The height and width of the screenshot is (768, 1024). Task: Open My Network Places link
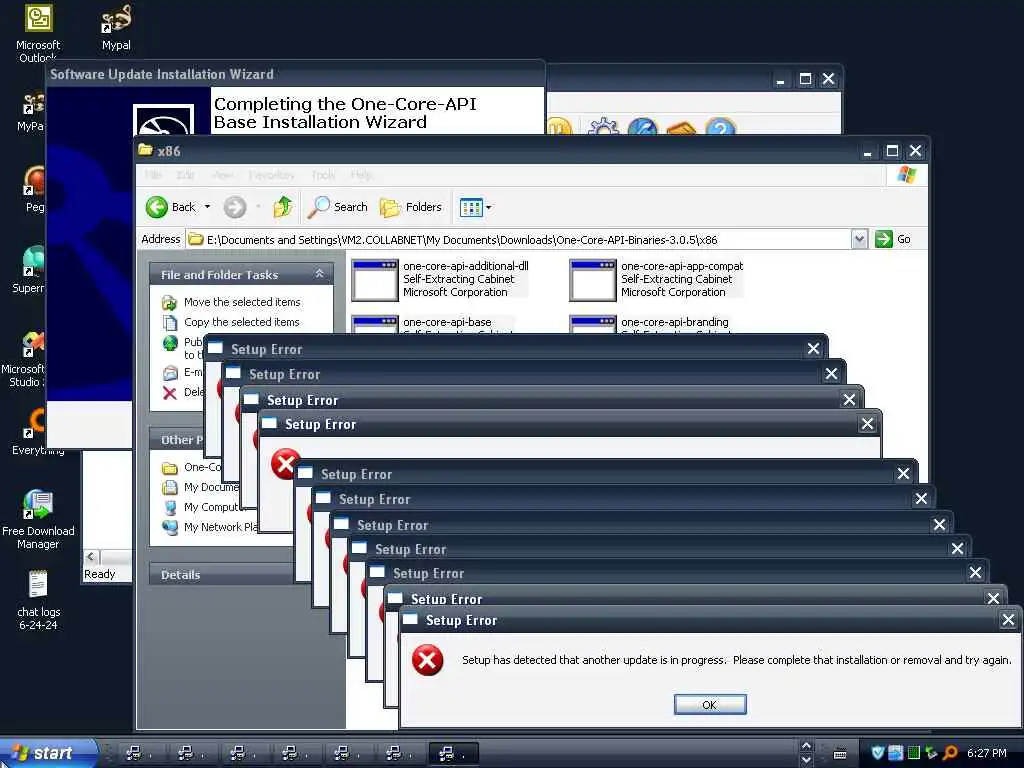click(221, 527)
